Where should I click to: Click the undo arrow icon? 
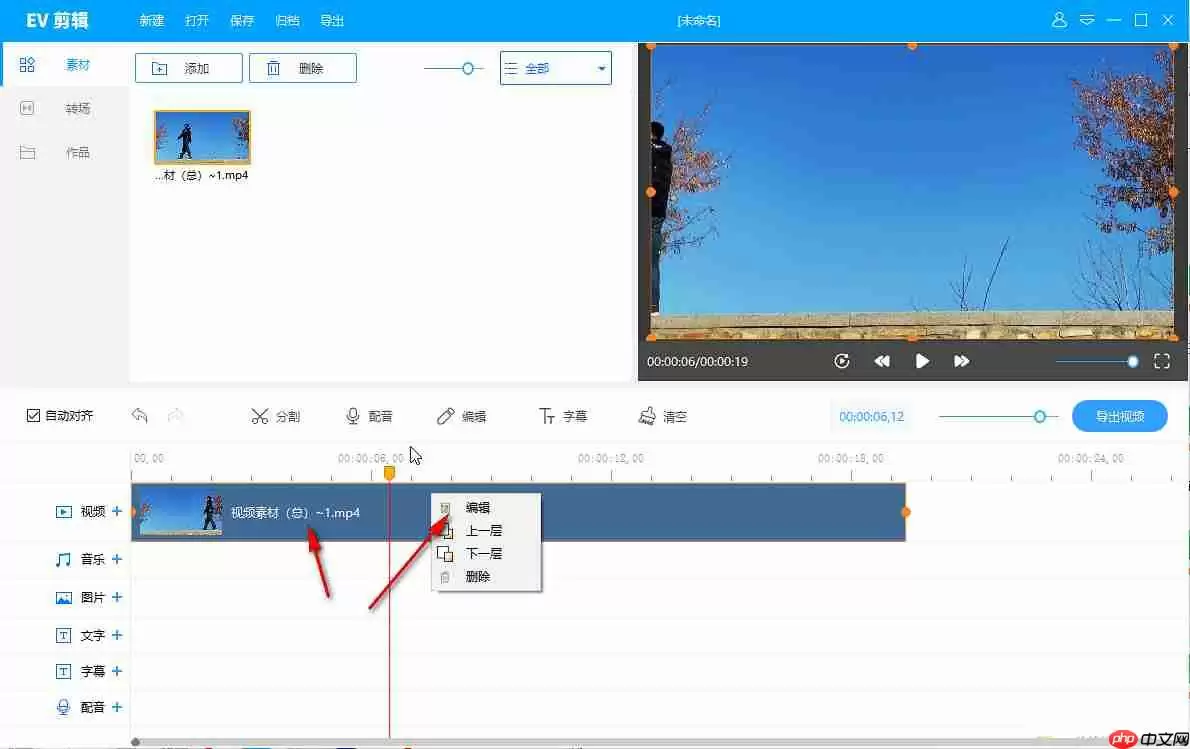tap(139, 415)
